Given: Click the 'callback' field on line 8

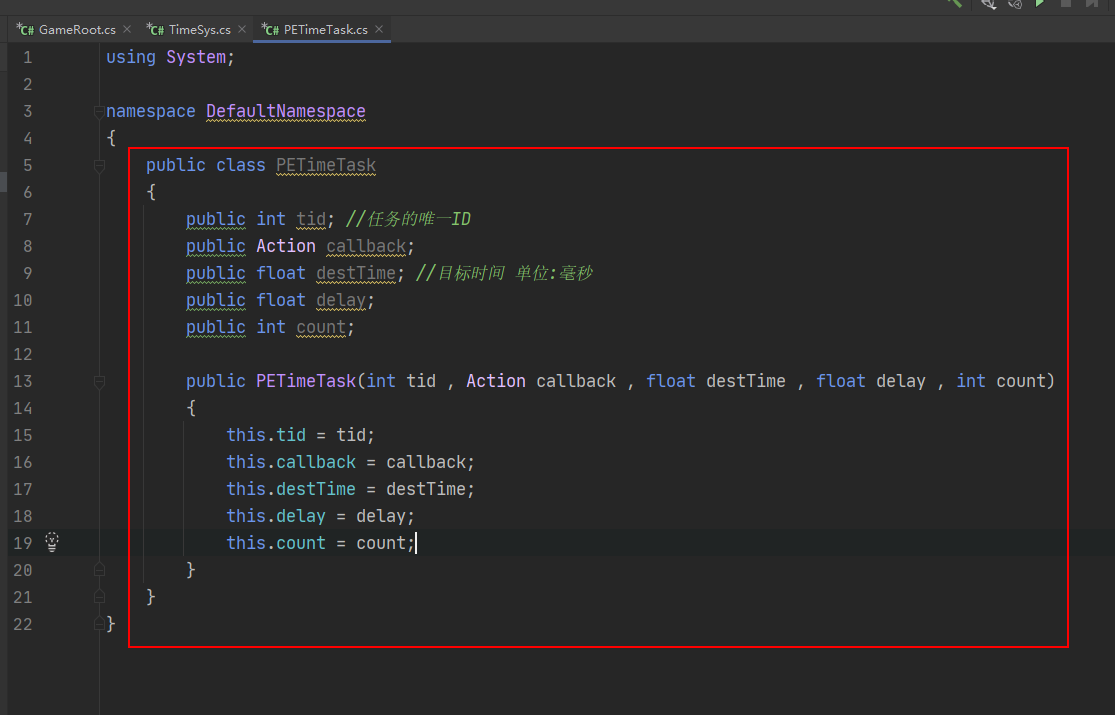Looking at the screenshot, I should pos(366,246).
